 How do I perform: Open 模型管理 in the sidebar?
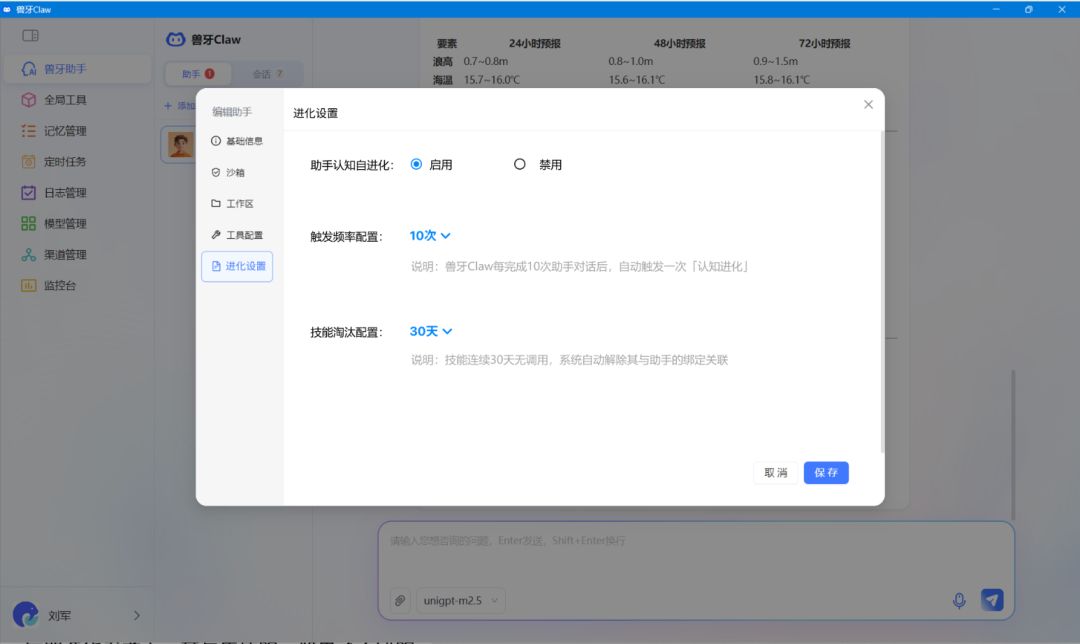pos(77,224)
